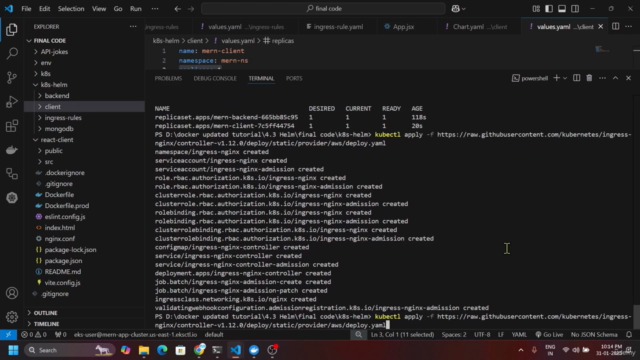Expand the backend folder

(57, 96)
